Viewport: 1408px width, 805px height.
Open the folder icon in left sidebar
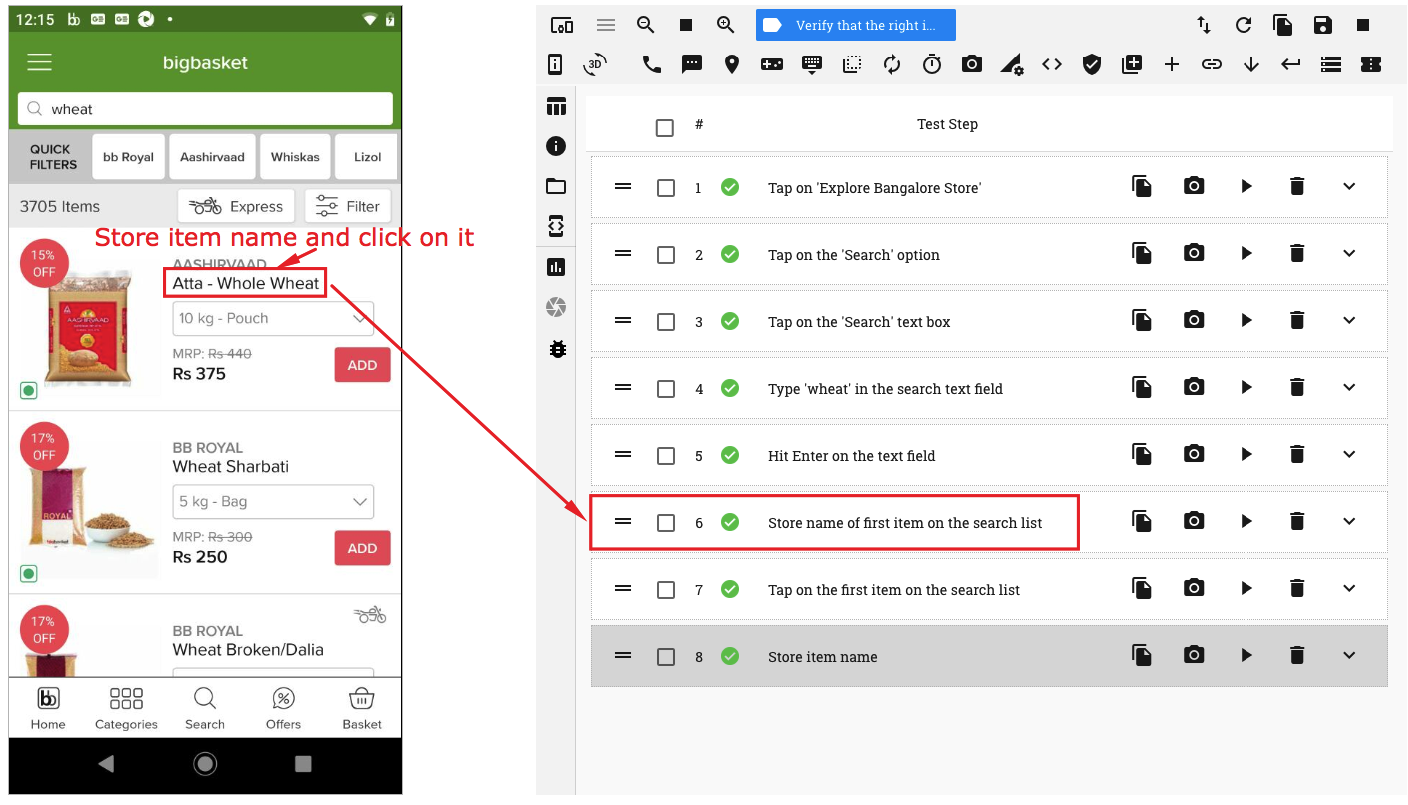point(556,186)
